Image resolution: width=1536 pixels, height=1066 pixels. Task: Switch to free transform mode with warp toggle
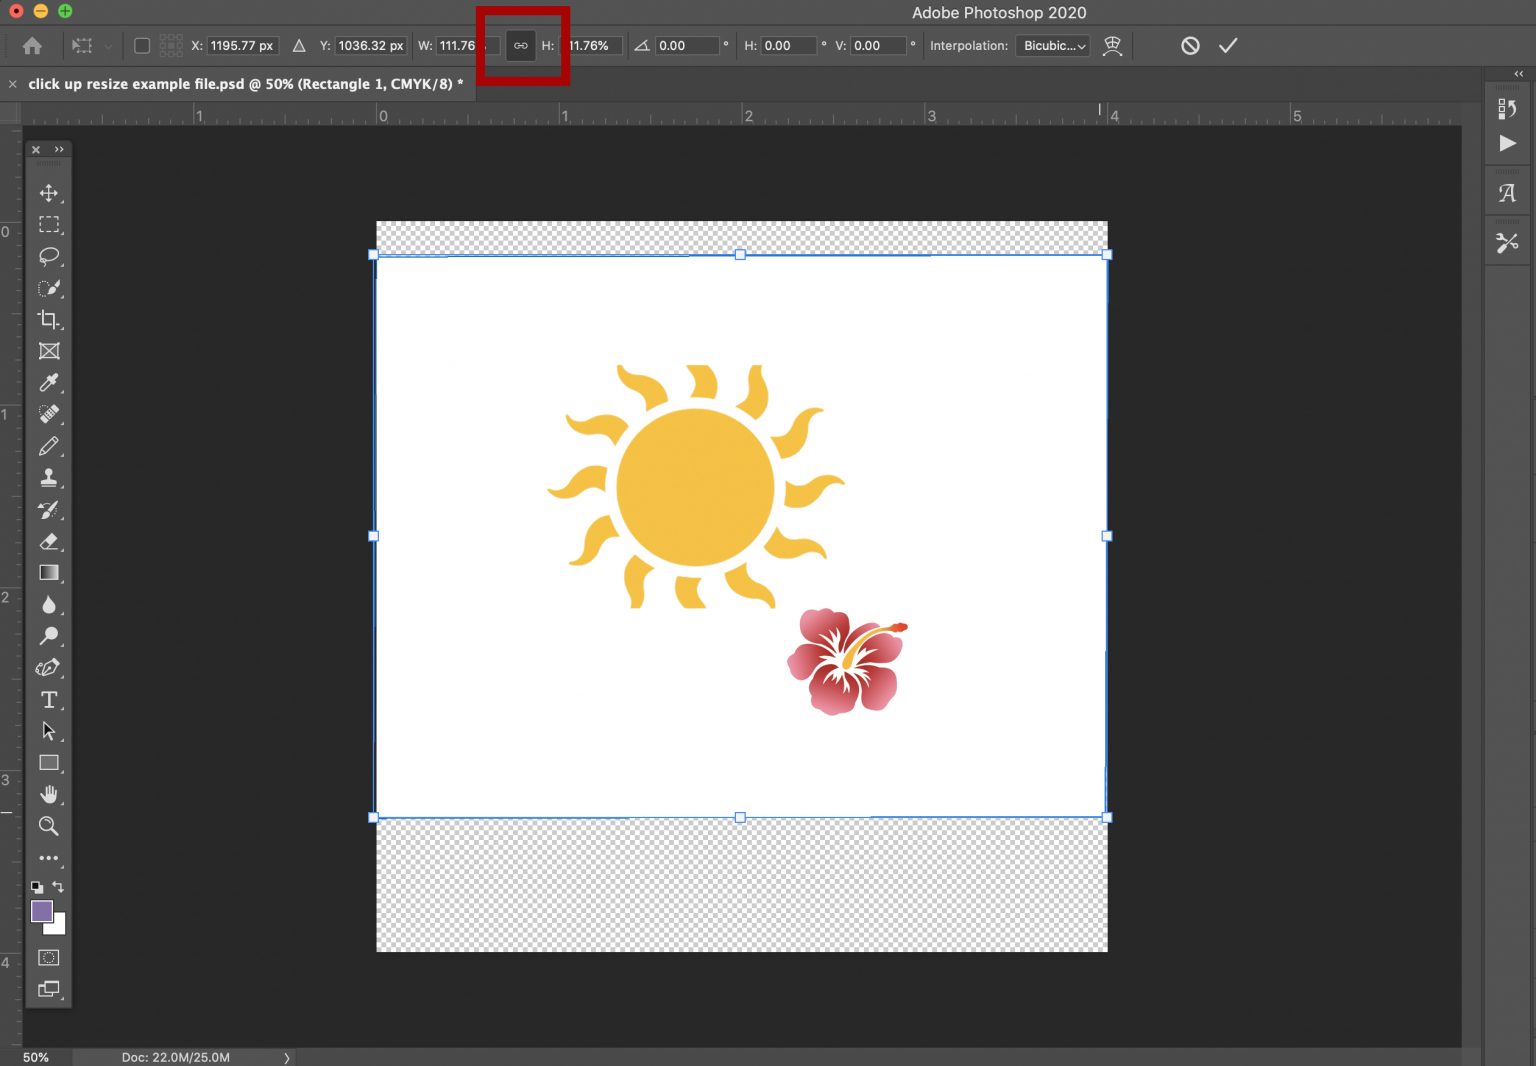1113,45
